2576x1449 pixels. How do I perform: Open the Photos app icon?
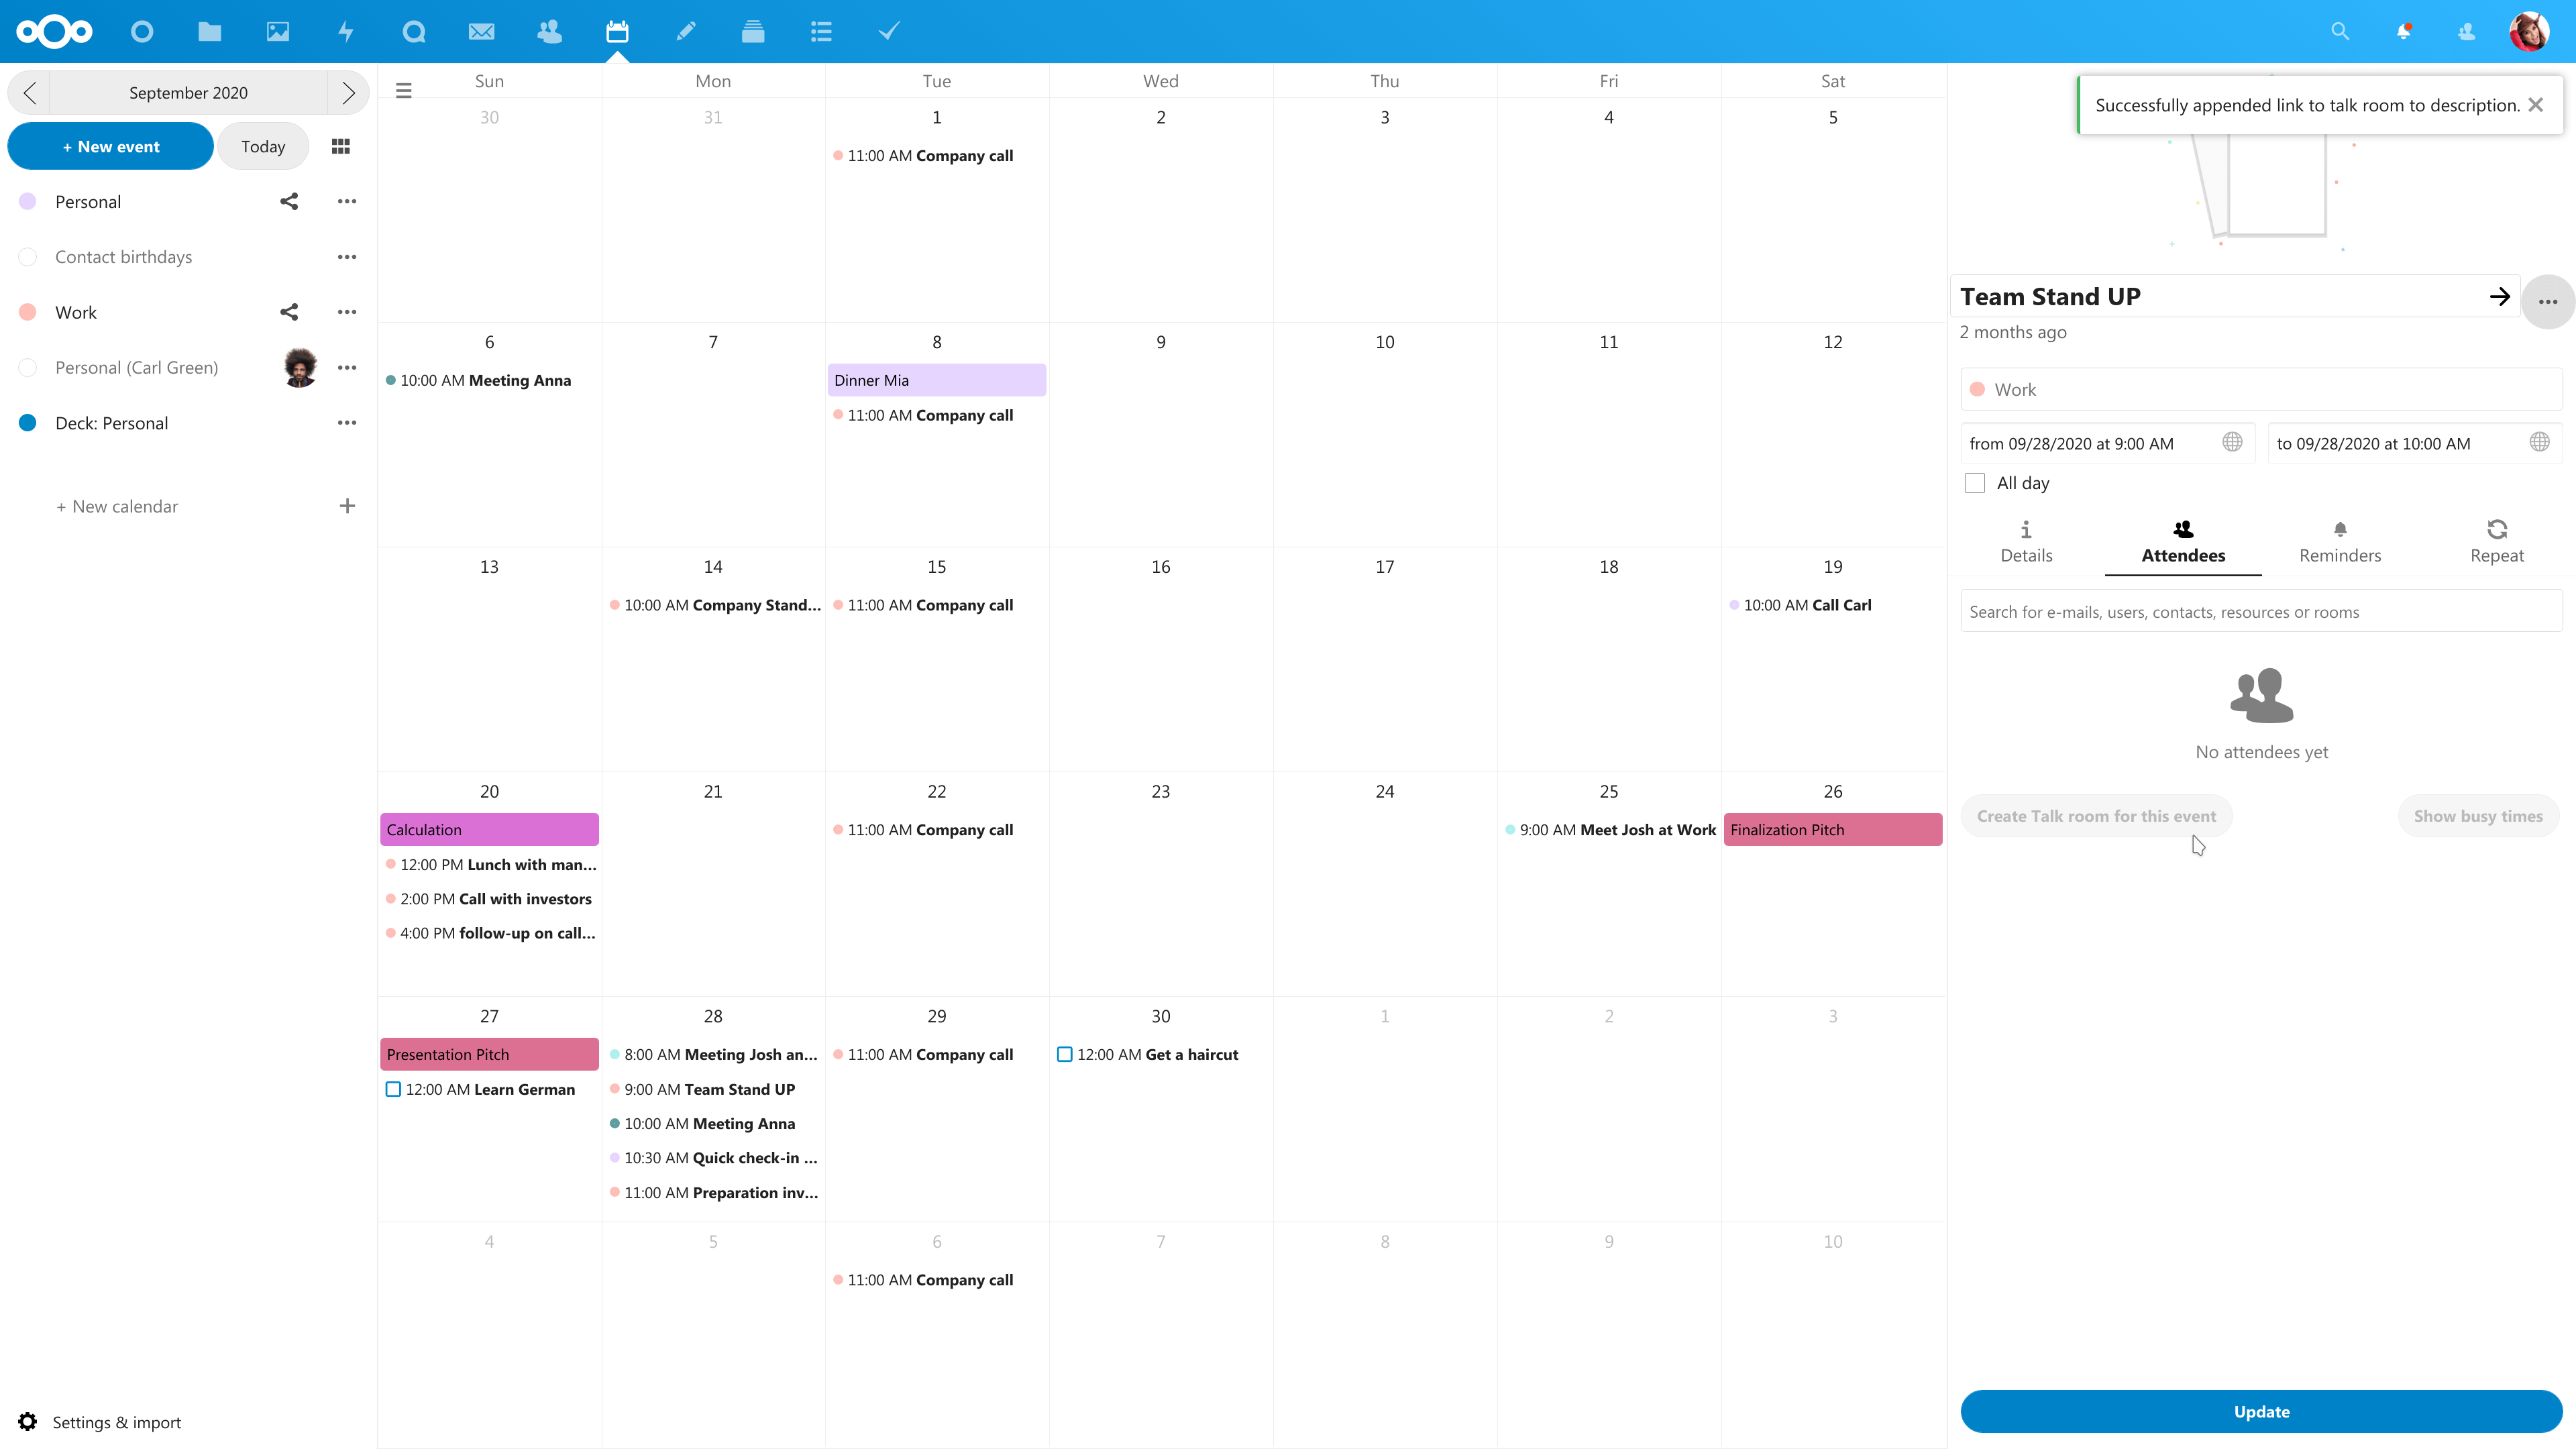[278, 31]
